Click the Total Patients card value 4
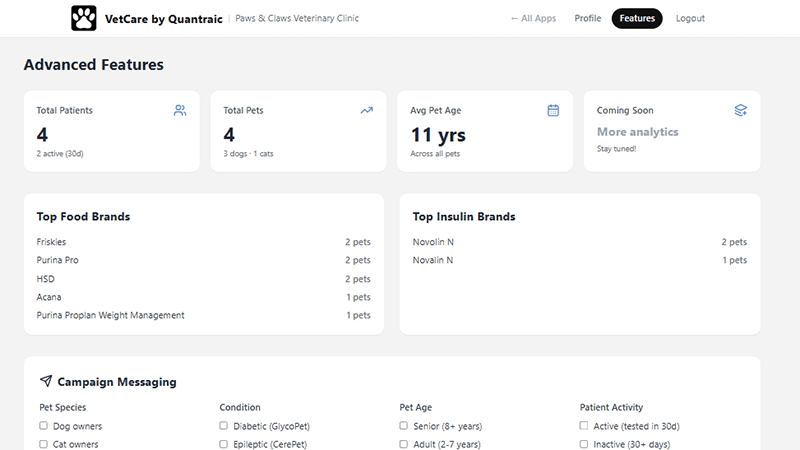Image resolution: width=800 pixels, height=450 pixels. coord(42,135)
